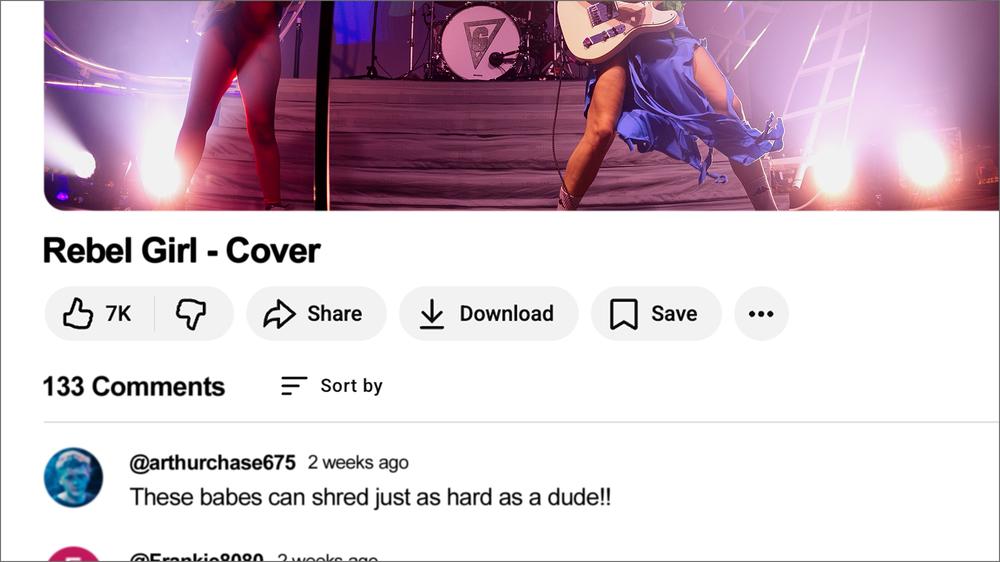Click the Save button label

coord(674,314)
